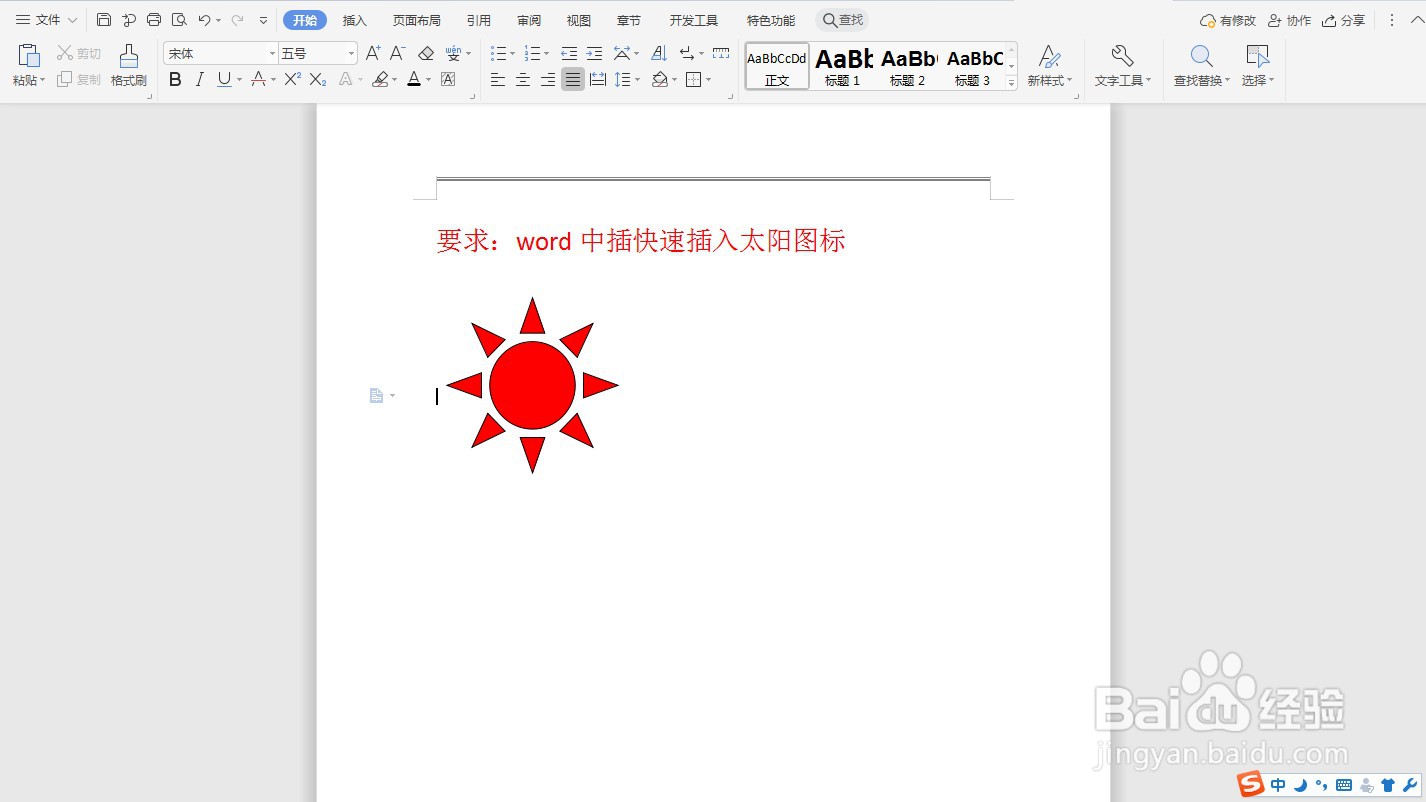1426x802 pixels.
Task: Expand the quick access toolbar customize arrow
Action: click(263, 20)
